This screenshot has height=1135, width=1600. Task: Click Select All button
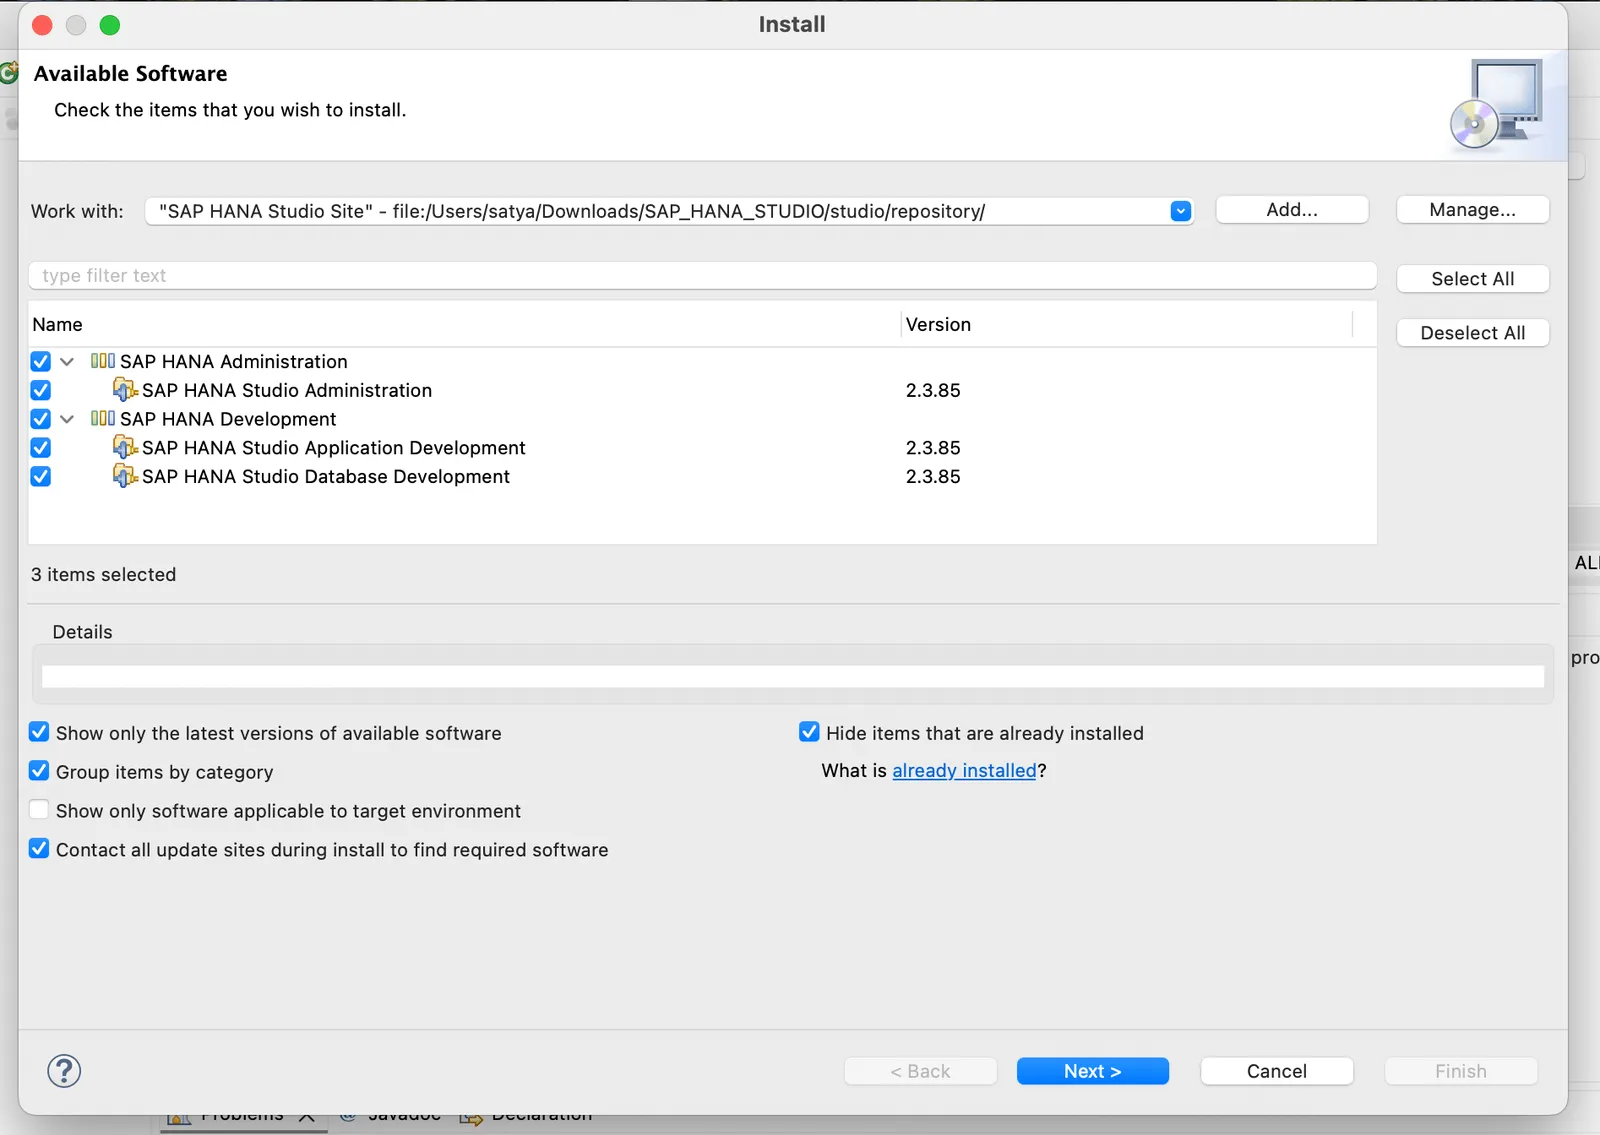click(1472, 279)
